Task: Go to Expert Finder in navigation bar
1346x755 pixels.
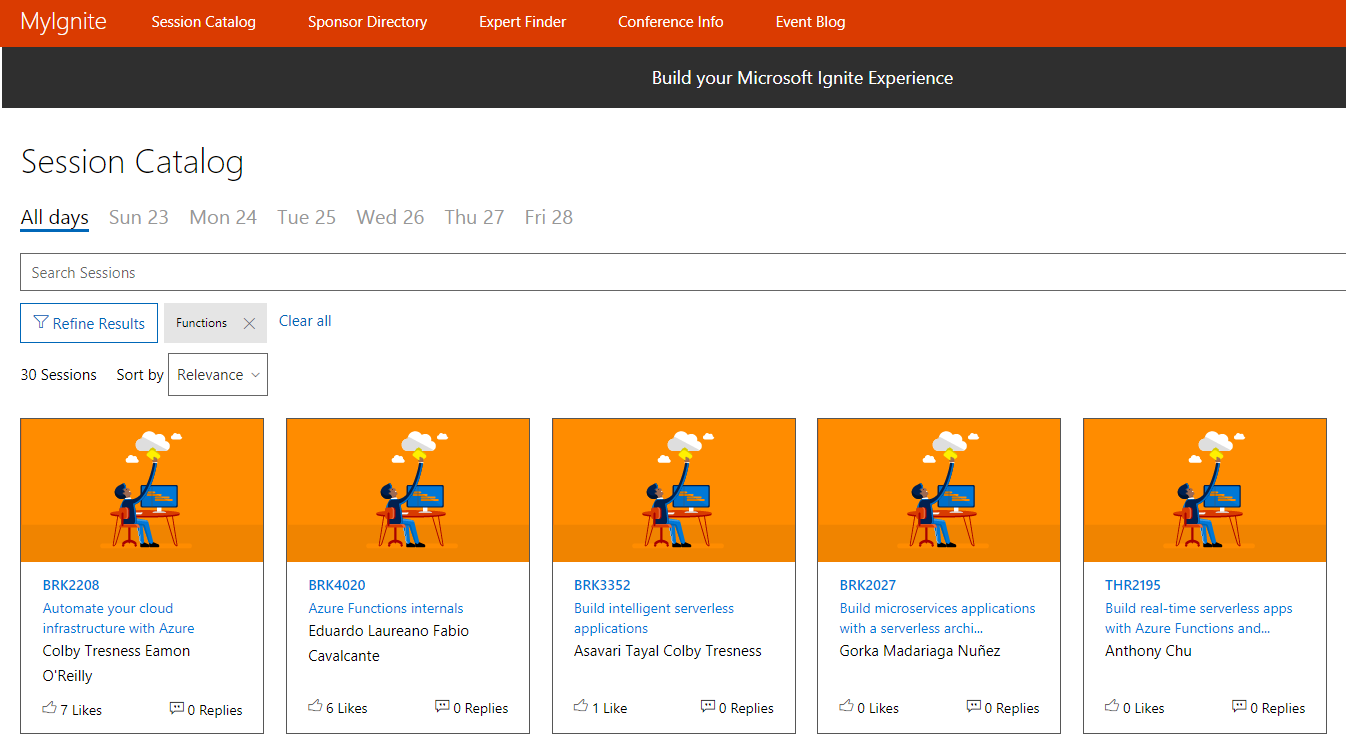Action: click(x=522, y=22)
